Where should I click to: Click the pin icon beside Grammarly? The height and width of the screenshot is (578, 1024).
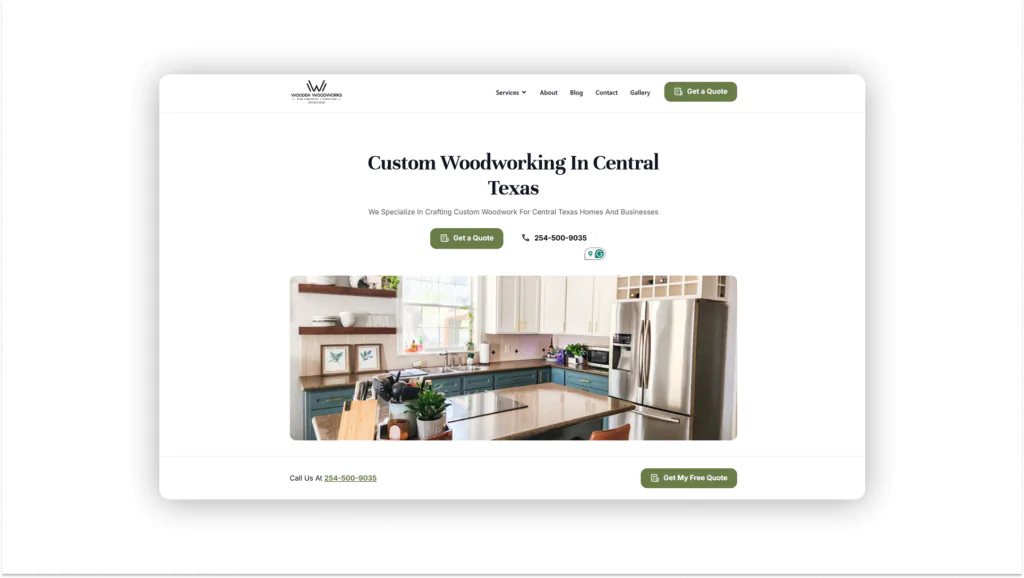tap(590, 254)
